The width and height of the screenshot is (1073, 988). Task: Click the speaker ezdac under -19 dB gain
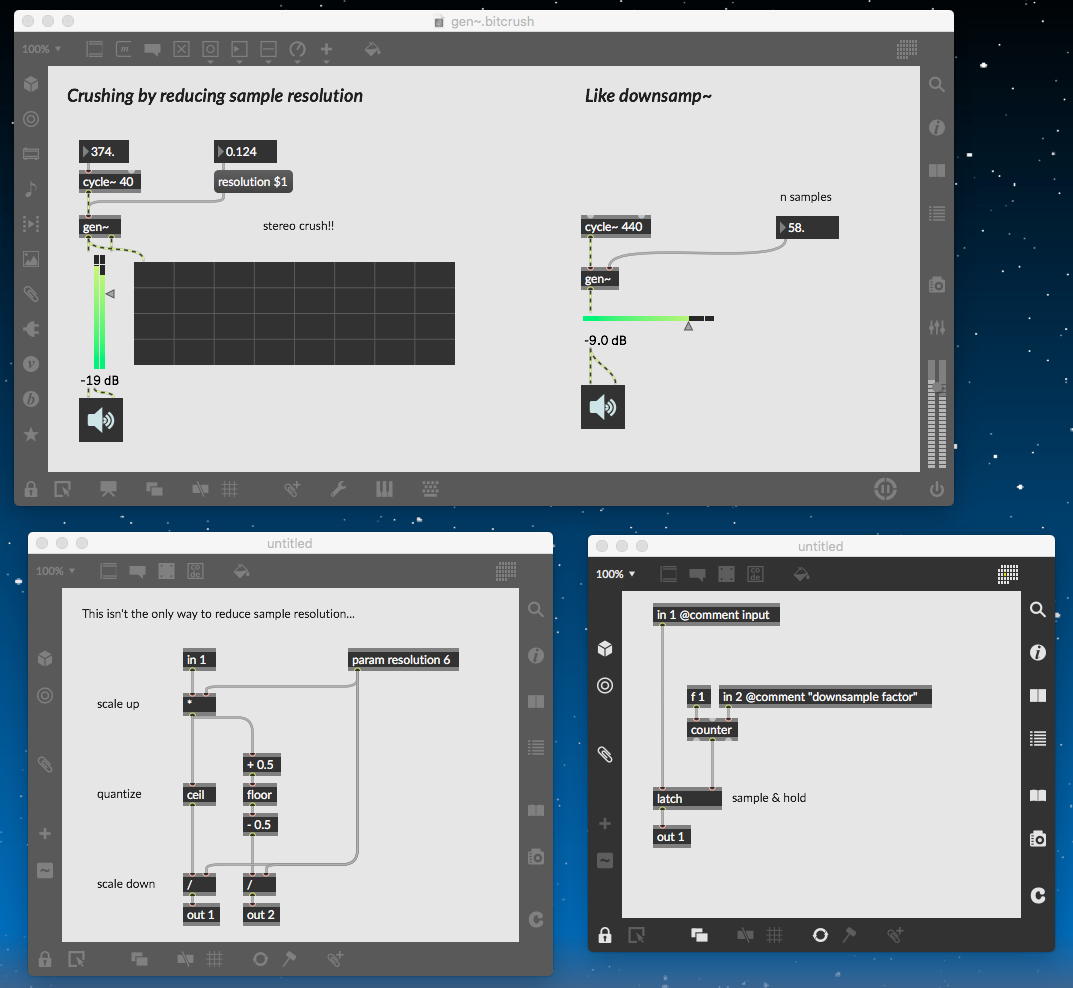point(101,419)
